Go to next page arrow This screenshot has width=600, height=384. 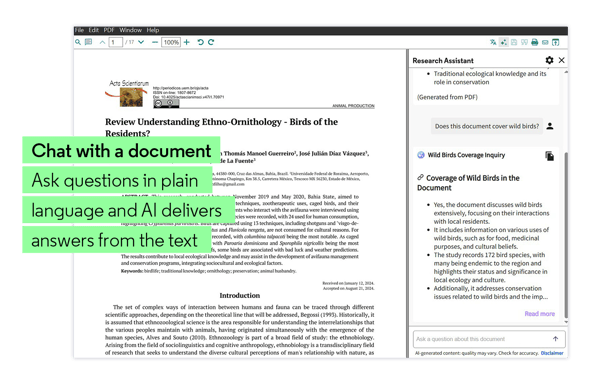141,42
